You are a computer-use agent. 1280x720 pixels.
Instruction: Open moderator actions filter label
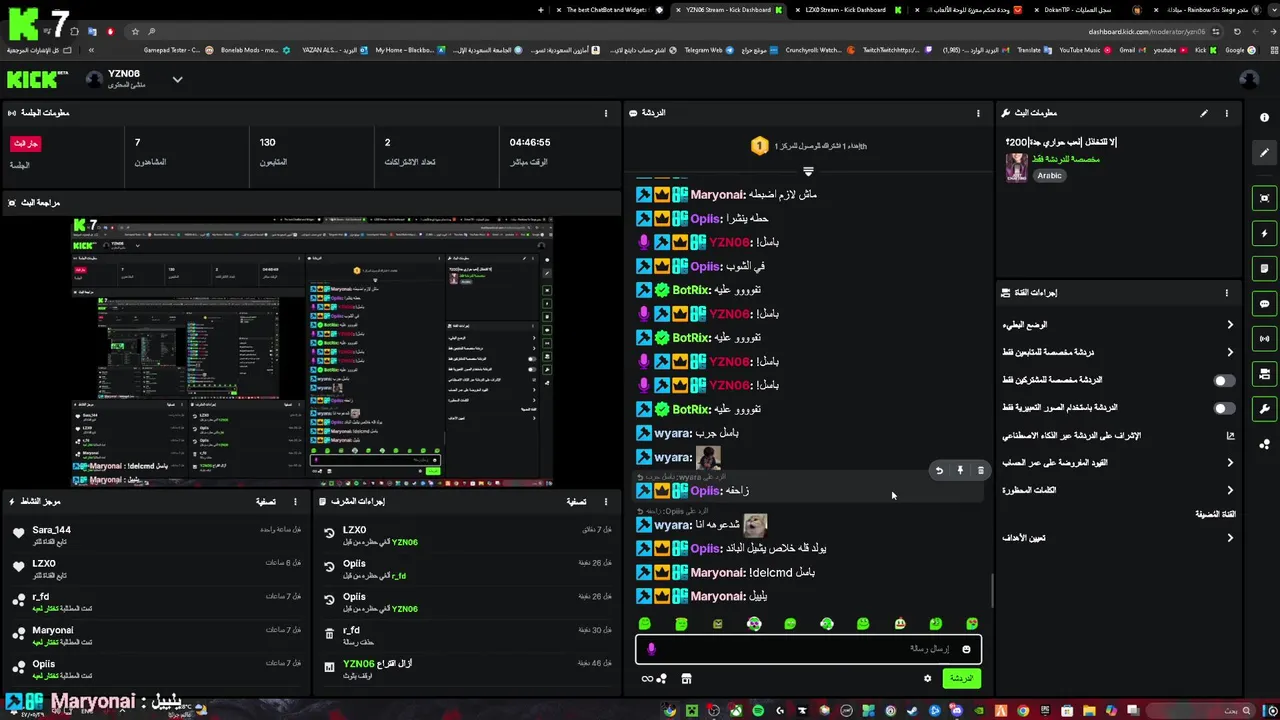pos(576,502)
